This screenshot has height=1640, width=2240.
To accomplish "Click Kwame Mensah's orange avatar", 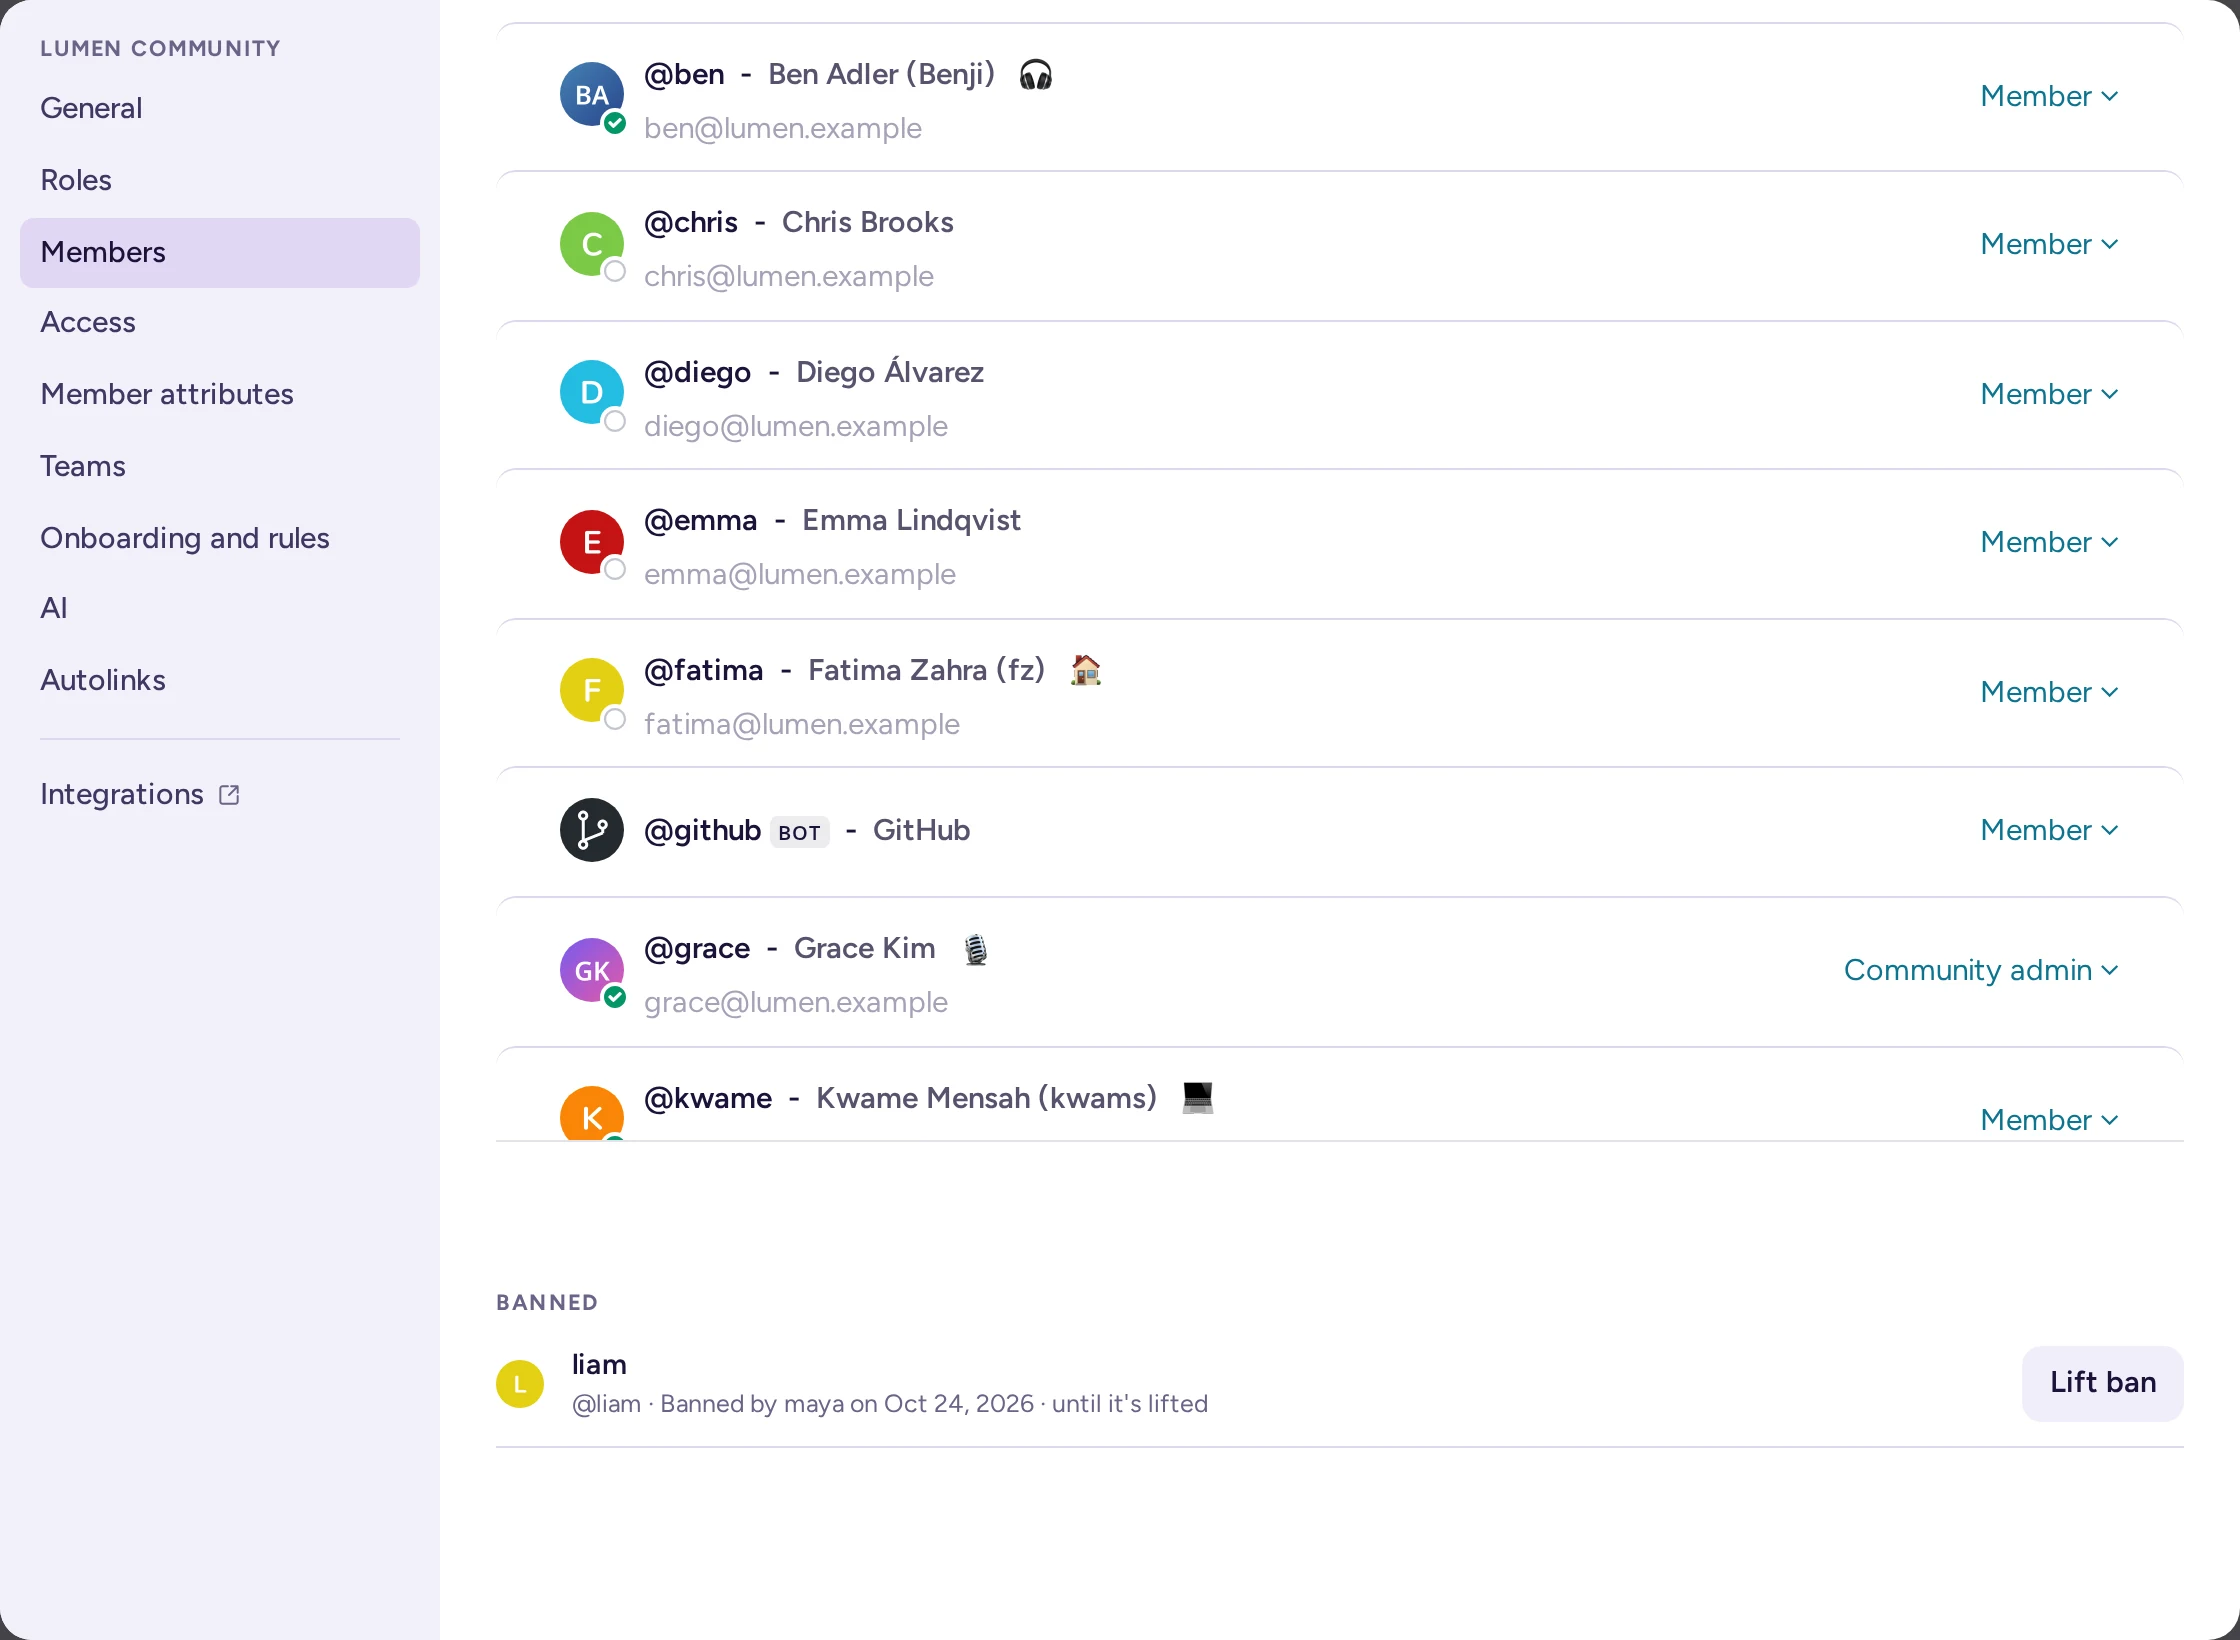I will (x=592, y=1113).
